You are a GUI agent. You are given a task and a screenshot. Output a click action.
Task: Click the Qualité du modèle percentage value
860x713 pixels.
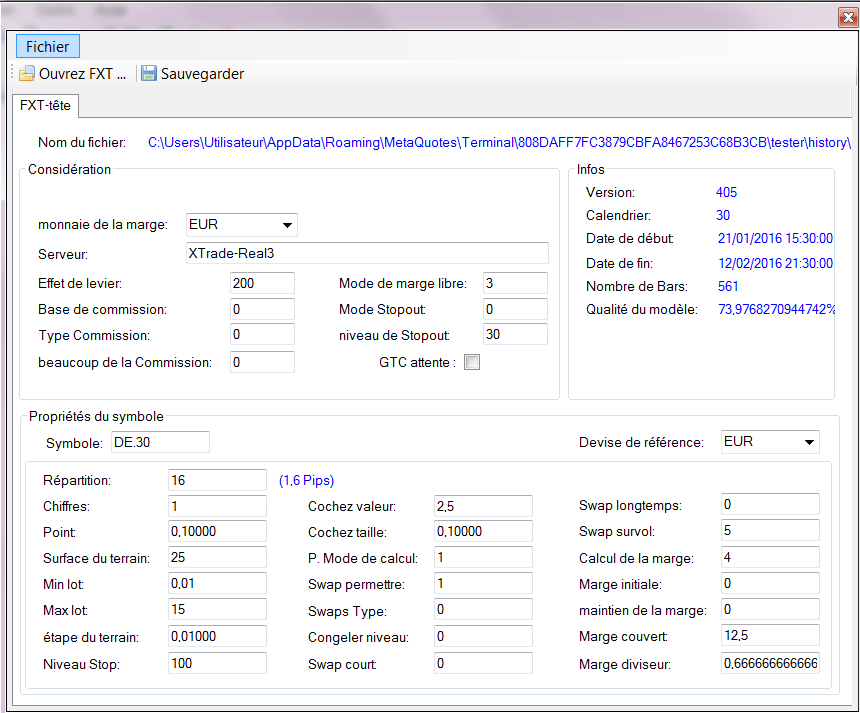[776, 309]
